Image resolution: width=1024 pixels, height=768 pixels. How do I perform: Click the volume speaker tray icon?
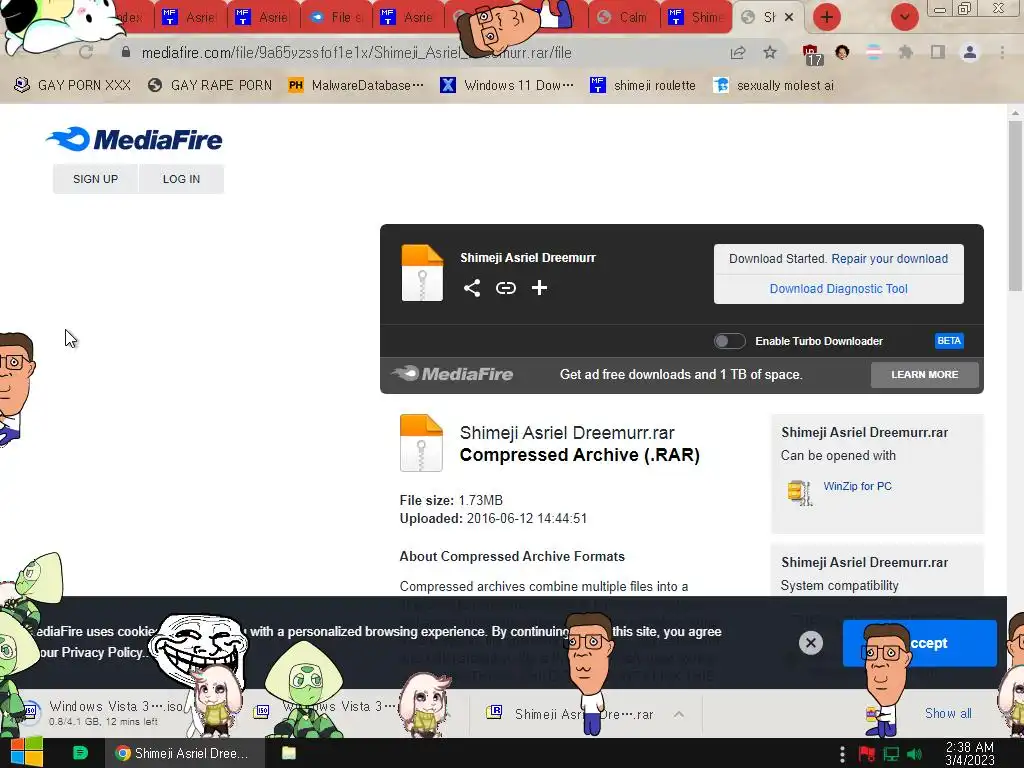coord(914,754)
